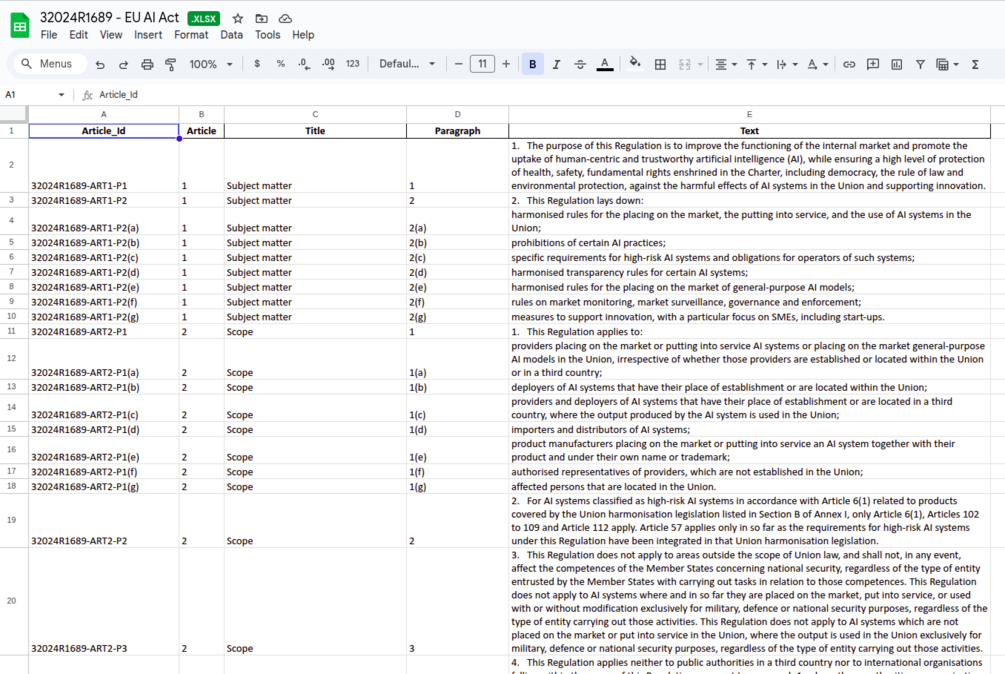Open the Tools menu
Viewport: 1005px width, 674px height.
click(x=267, y=35)
